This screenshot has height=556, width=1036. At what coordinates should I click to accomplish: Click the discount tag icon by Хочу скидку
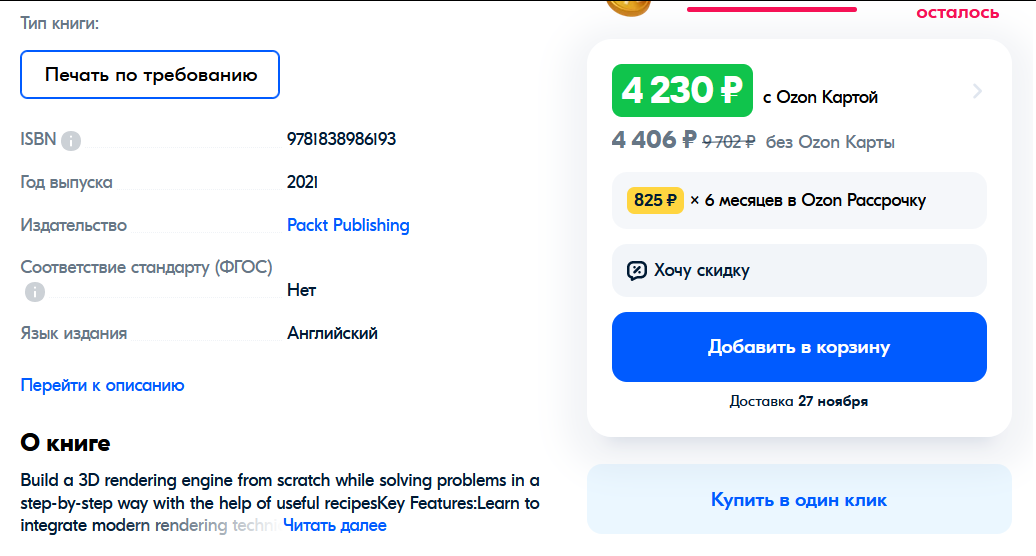637,270
